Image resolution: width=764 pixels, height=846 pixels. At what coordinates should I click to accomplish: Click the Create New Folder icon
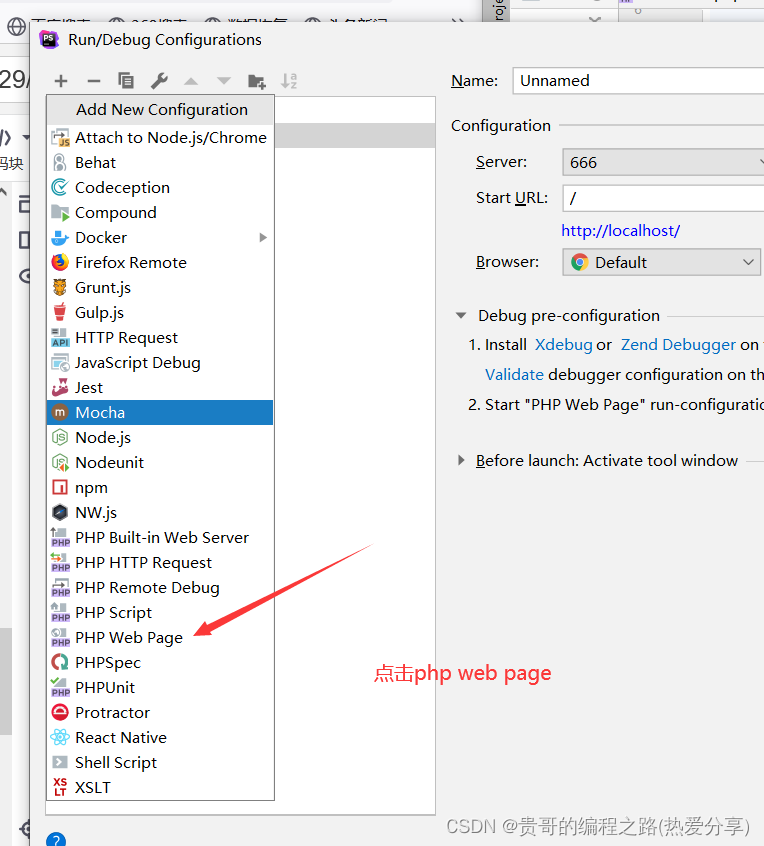point(257,81)
